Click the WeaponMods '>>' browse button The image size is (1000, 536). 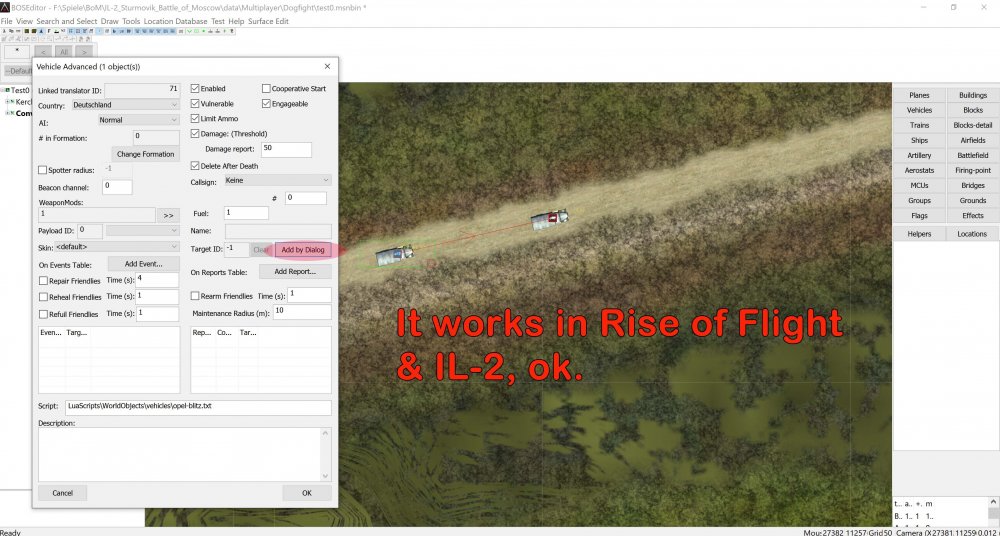pyautogui.click(x=168, y=214)
